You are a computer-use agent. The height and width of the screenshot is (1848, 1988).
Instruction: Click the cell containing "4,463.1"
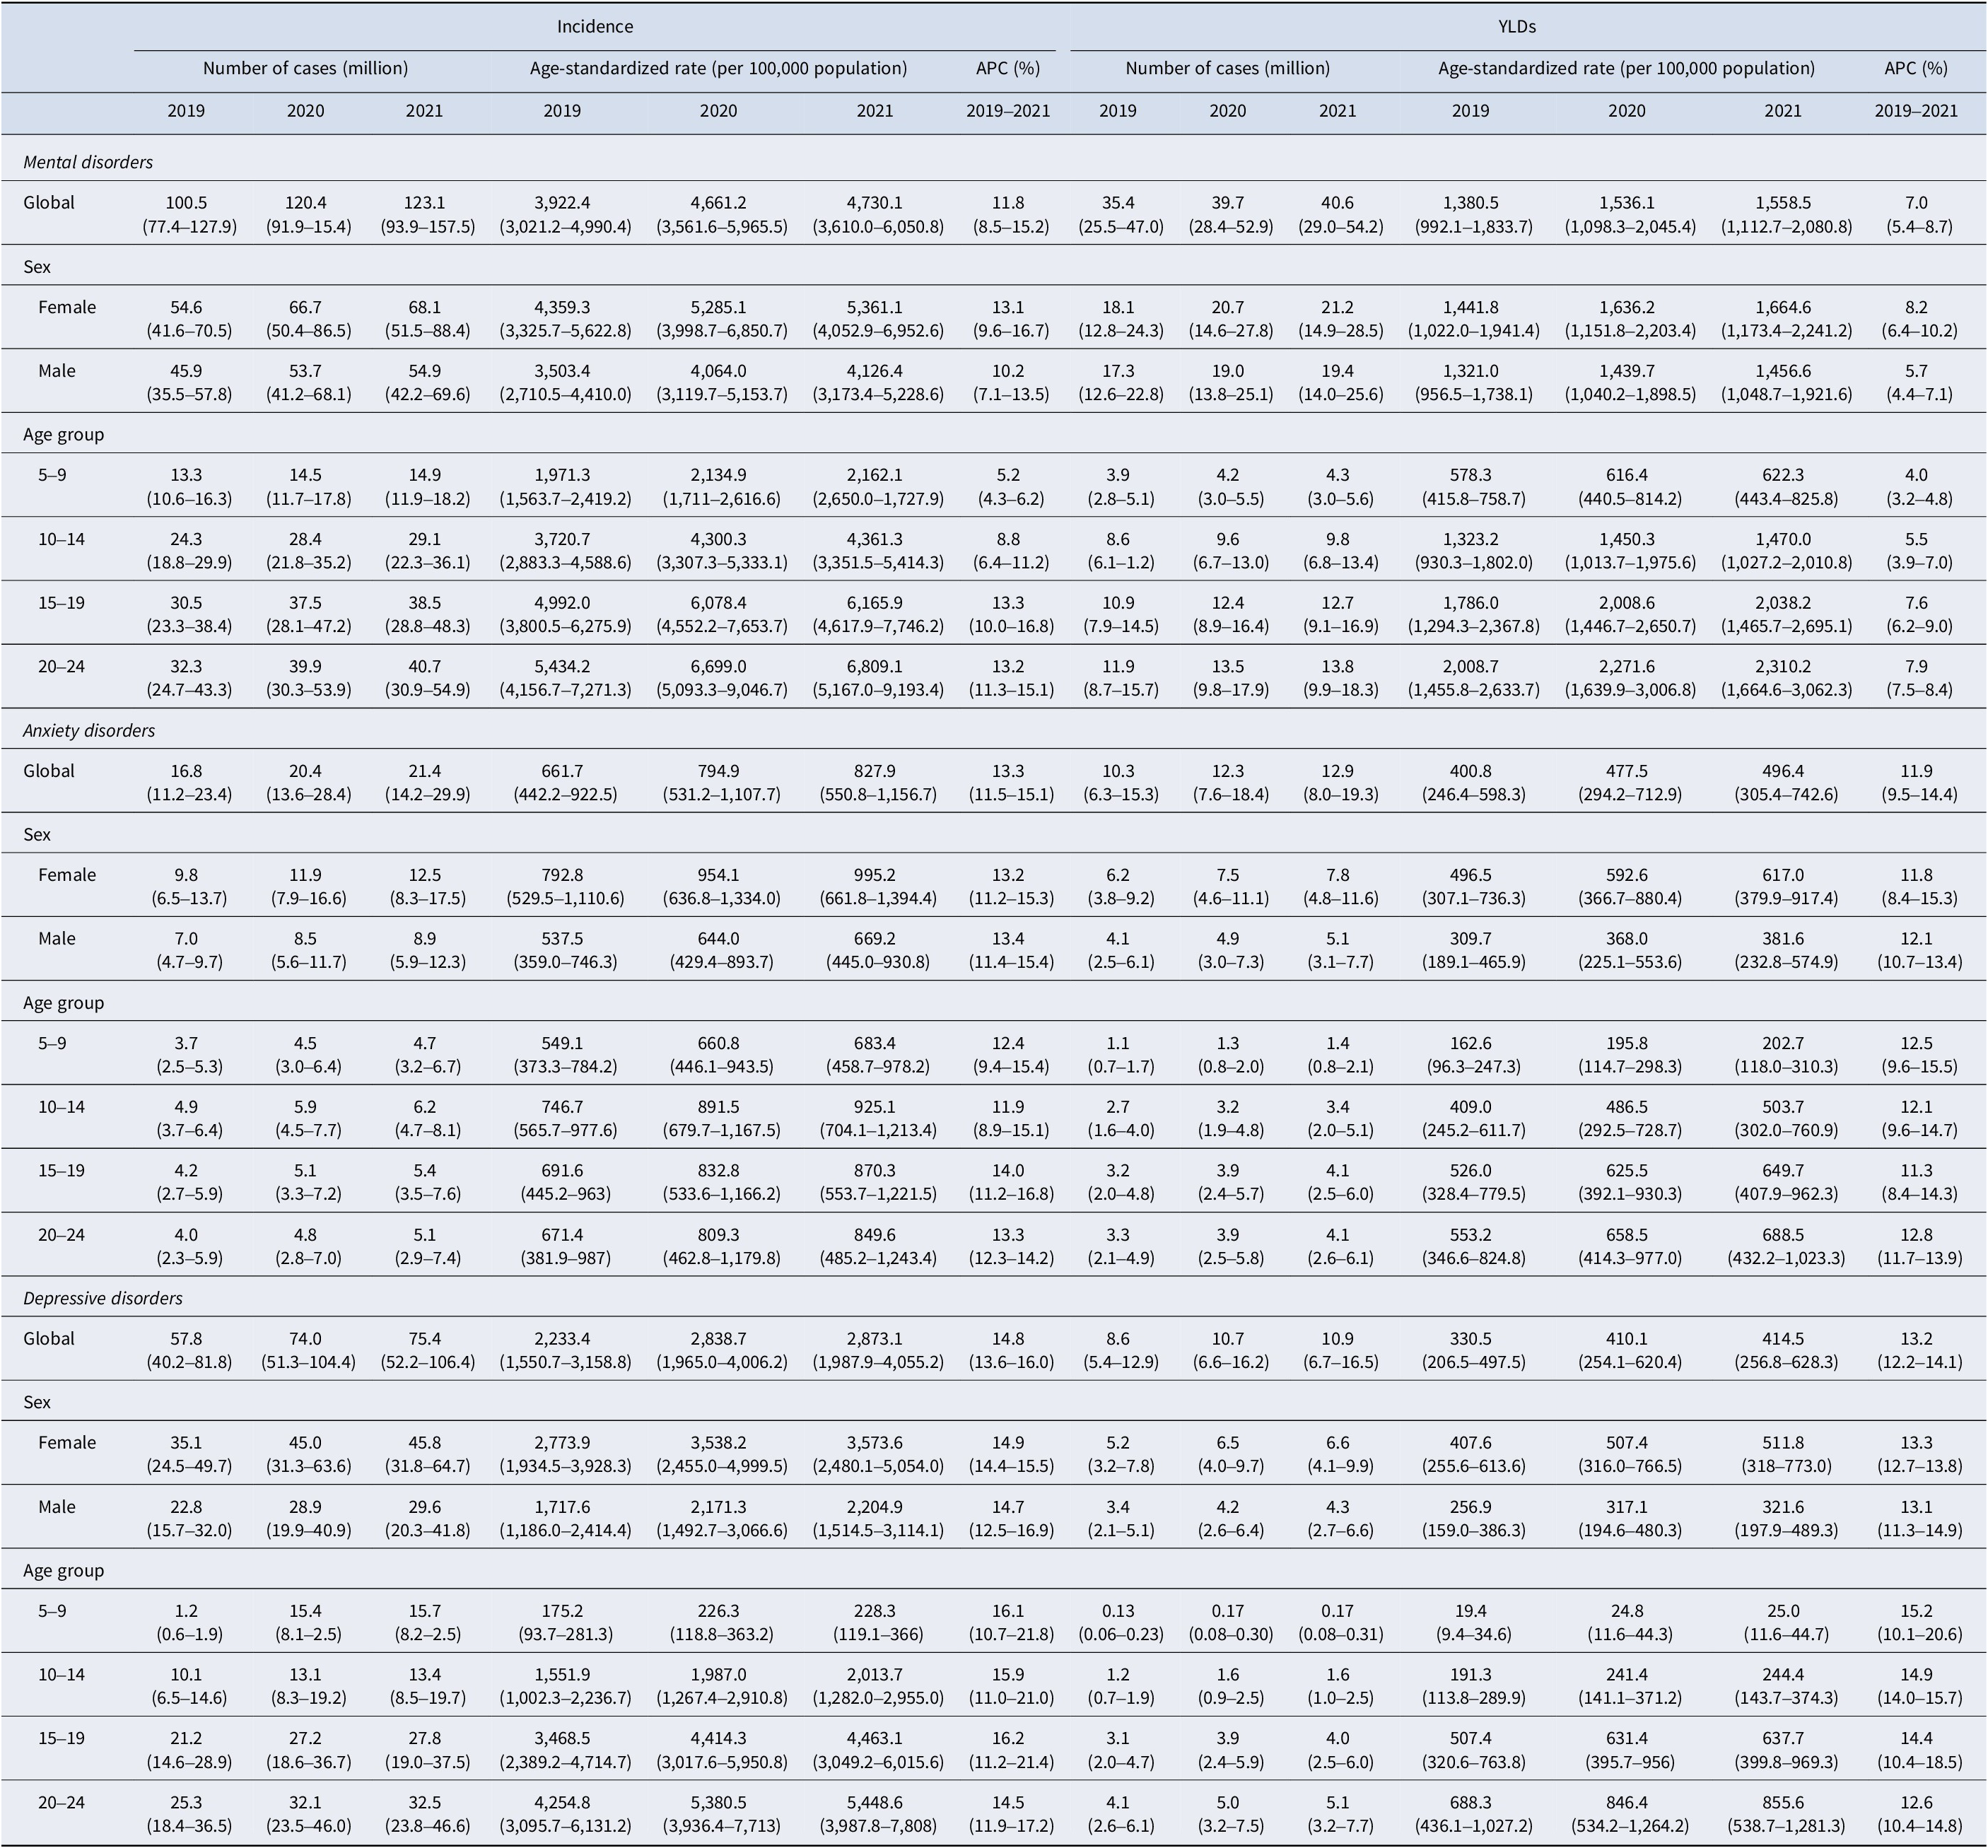point(875,1739)
